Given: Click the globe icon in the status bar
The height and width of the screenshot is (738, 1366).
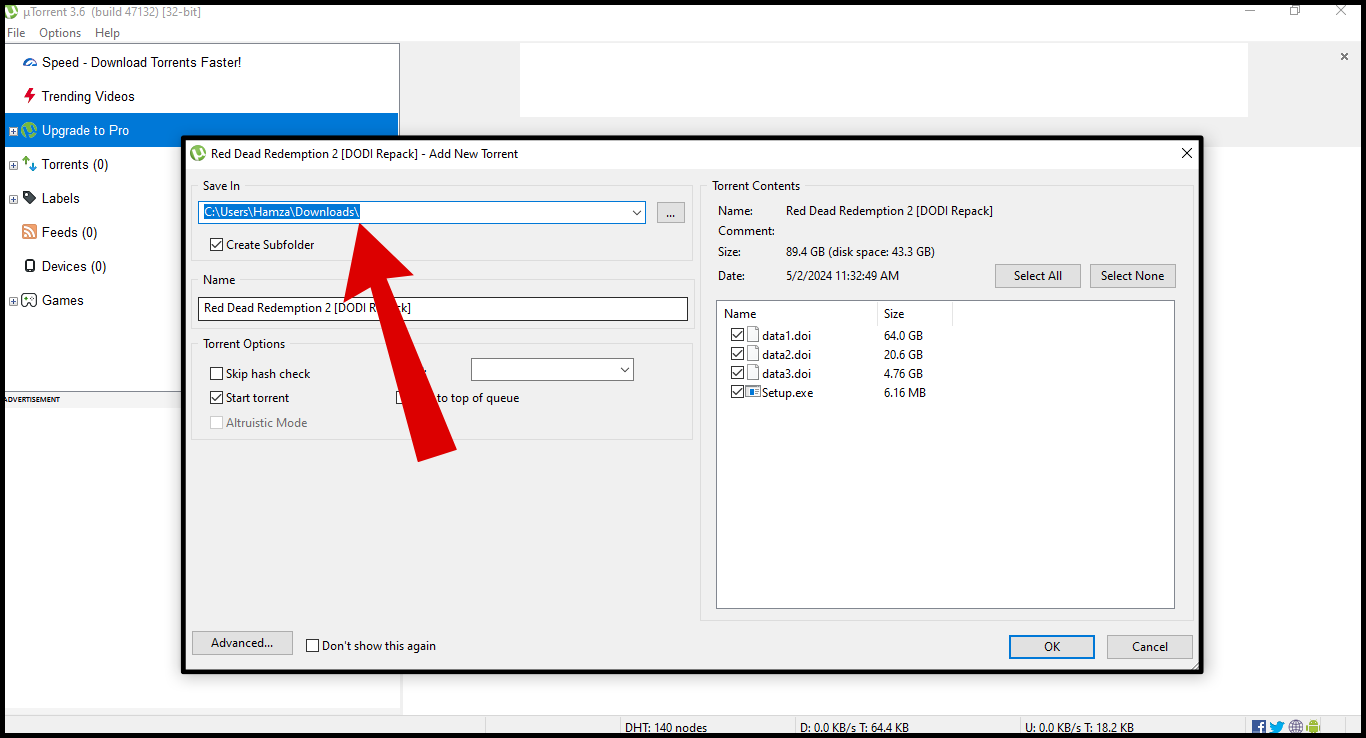Looking at the screenshot, I should pyautogui.click(x=1295, y=727).
